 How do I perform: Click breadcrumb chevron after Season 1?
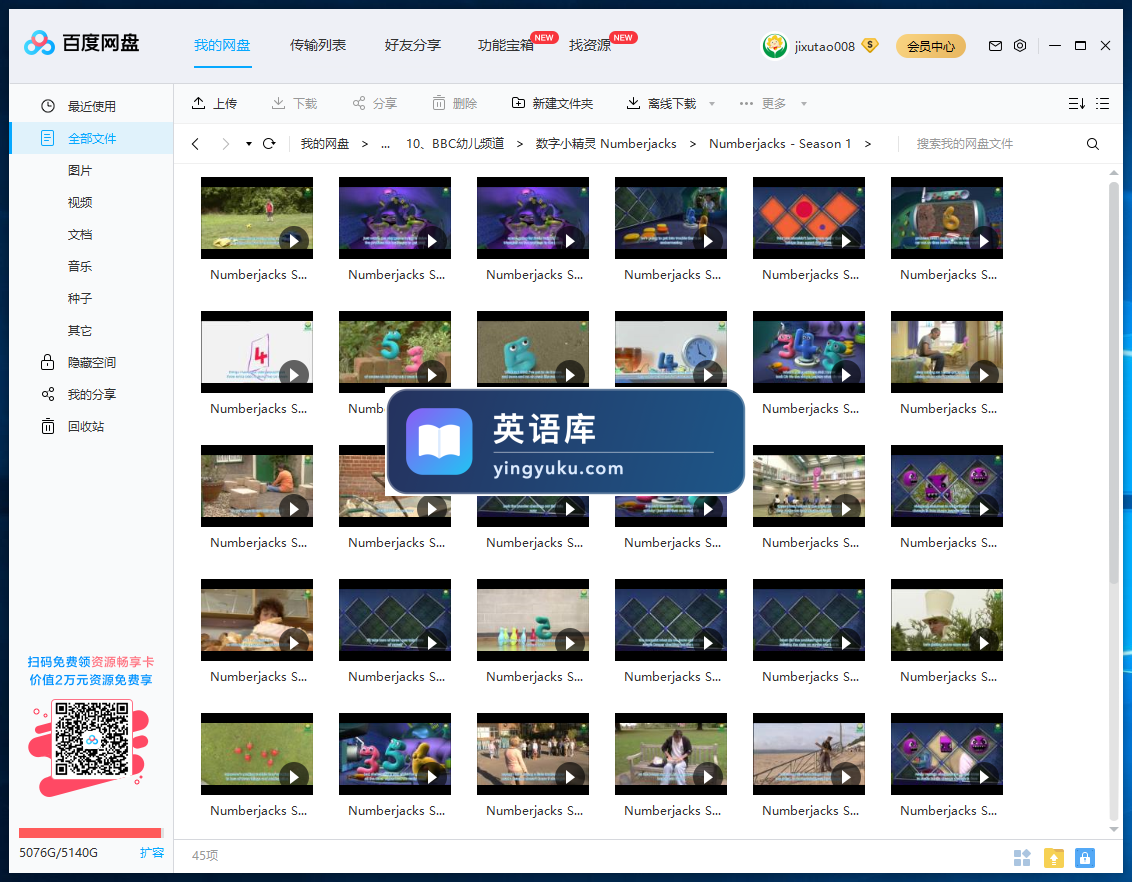868,144
